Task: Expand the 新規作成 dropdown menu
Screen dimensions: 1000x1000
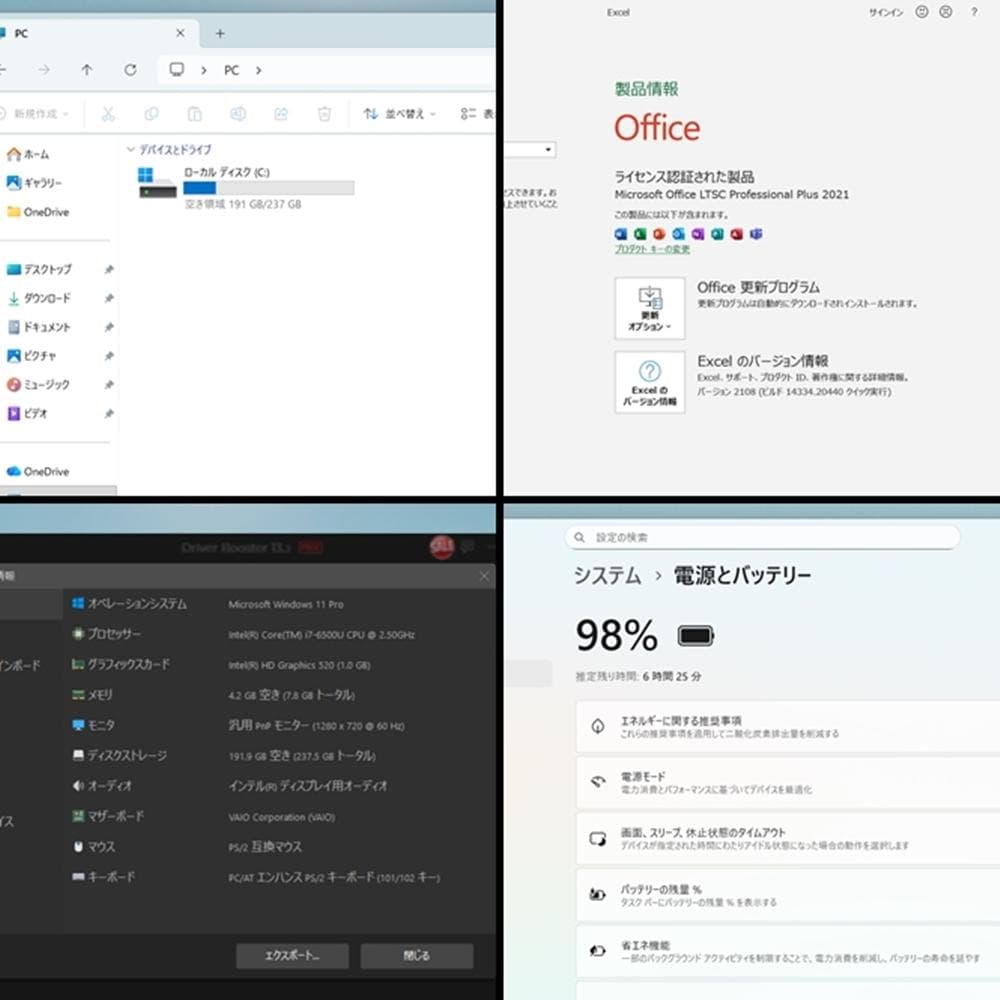Action: pos(37,114)
